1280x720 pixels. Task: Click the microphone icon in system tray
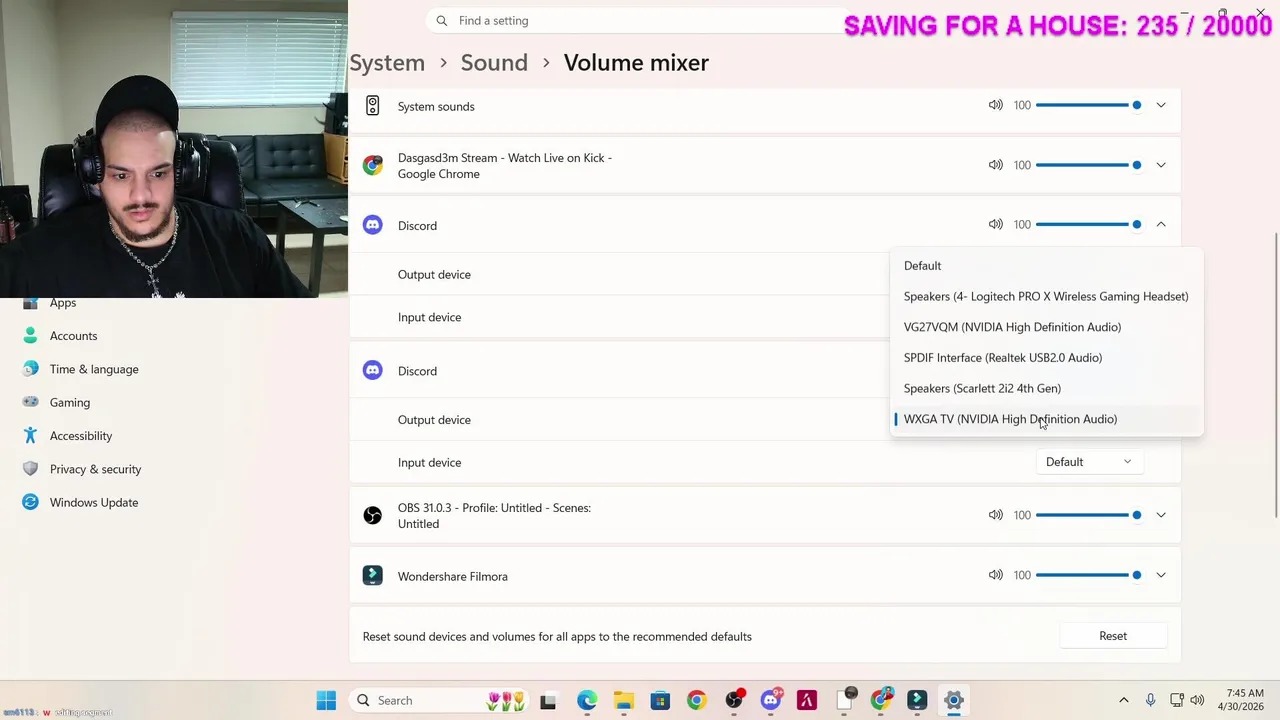point(1150,701)
